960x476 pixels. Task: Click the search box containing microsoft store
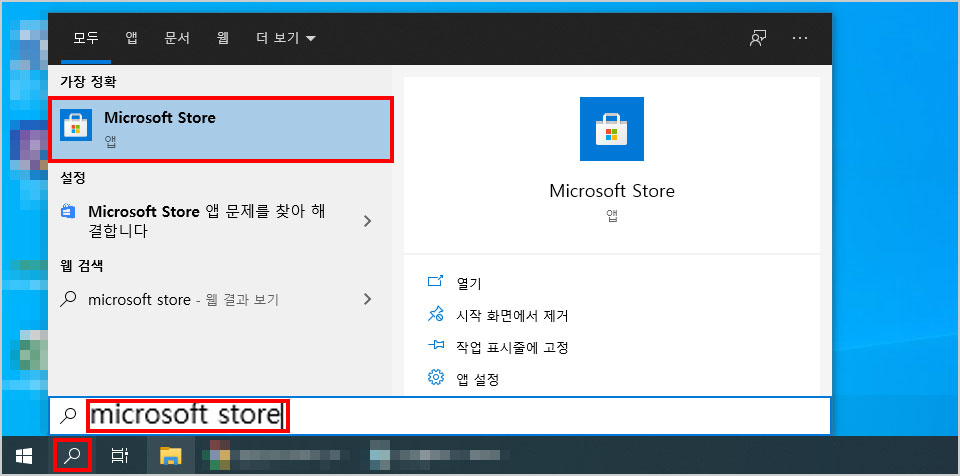click(x=440, y=415)
